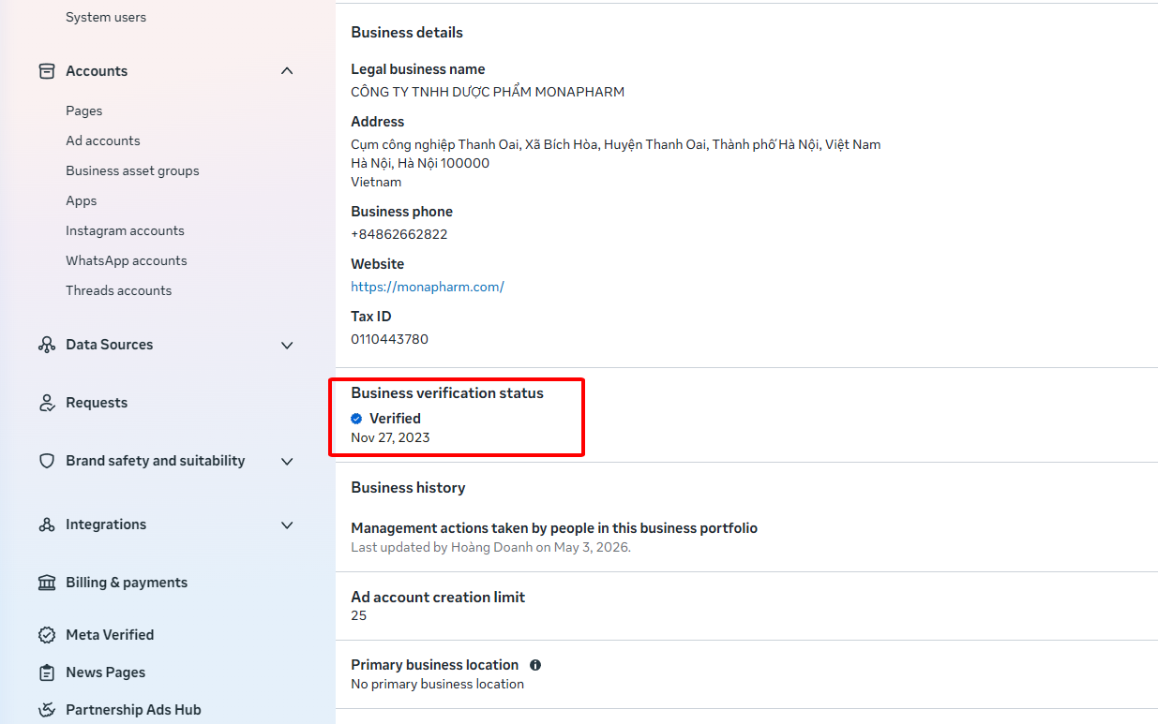
Task: Click the Accounts archive box icon
Action: pos(47,71)
